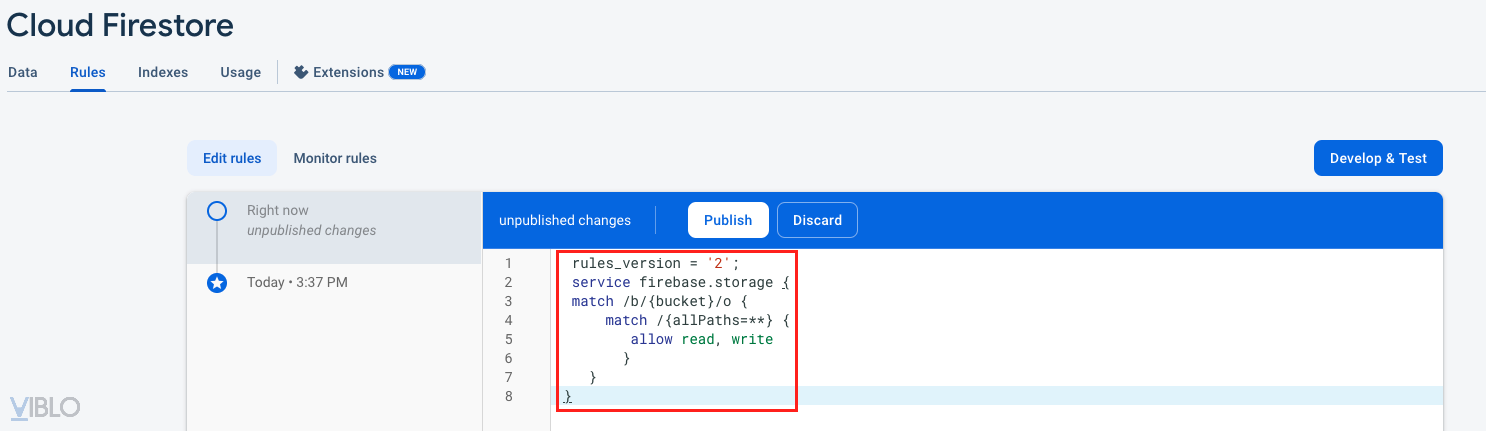
Task: Click the NEW badge beside Extensions
Action: tap(407, 72)
